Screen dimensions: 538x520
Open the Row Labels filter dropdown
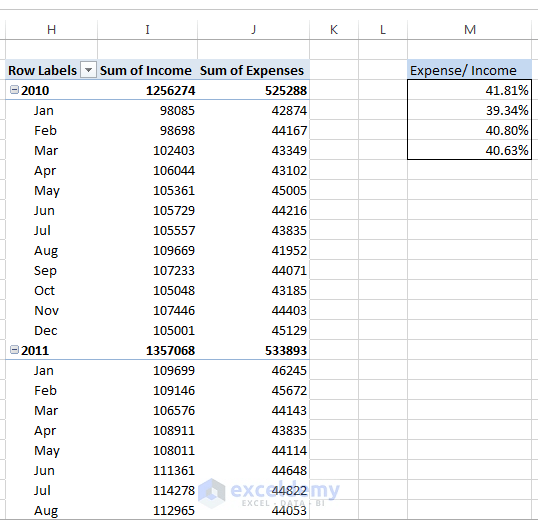click(x=88, y=70)
